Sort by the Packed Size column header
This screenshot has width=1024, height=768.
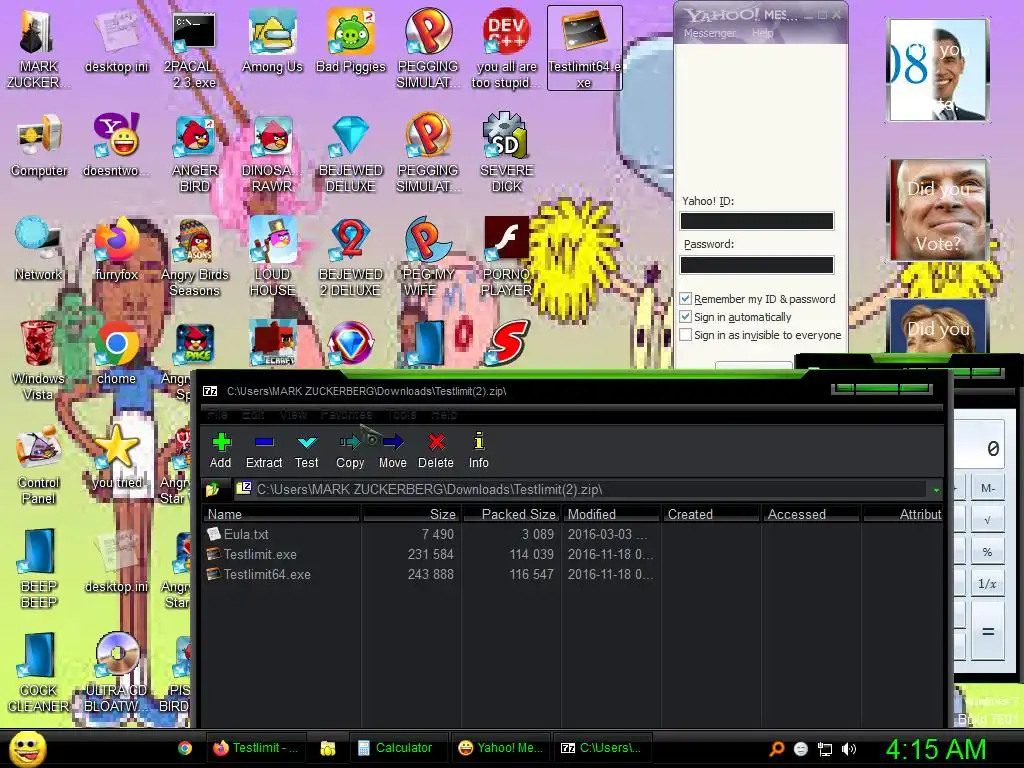point(511,514)
